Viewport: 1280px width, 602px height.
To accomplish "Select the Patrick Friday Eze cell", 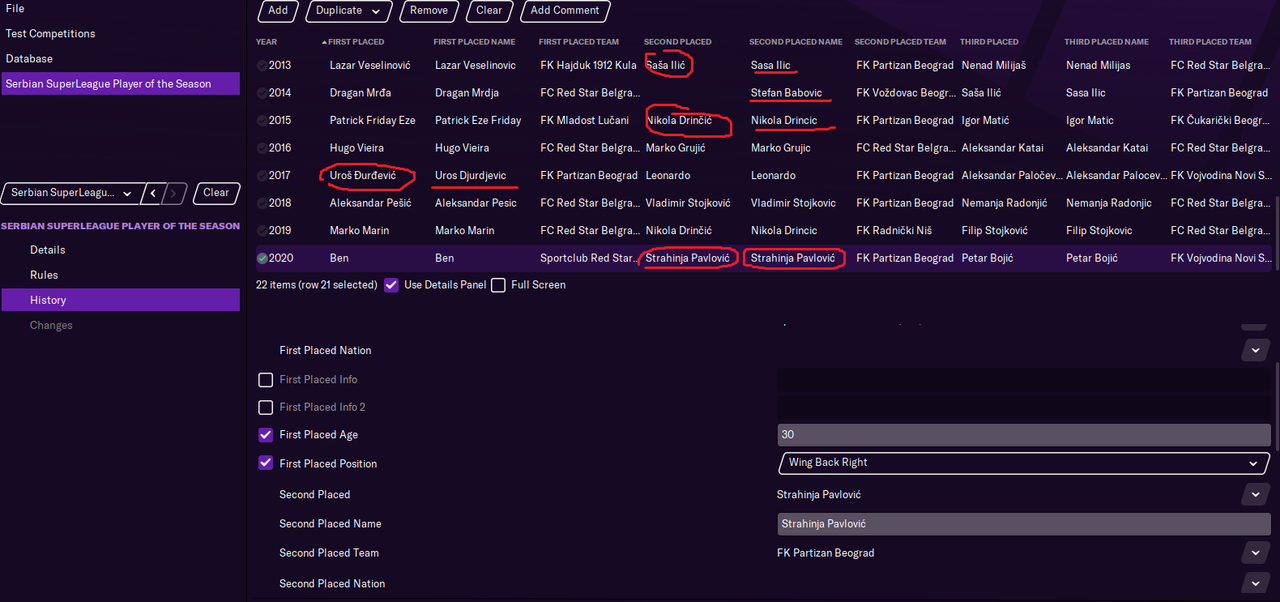I will [372, 120].
